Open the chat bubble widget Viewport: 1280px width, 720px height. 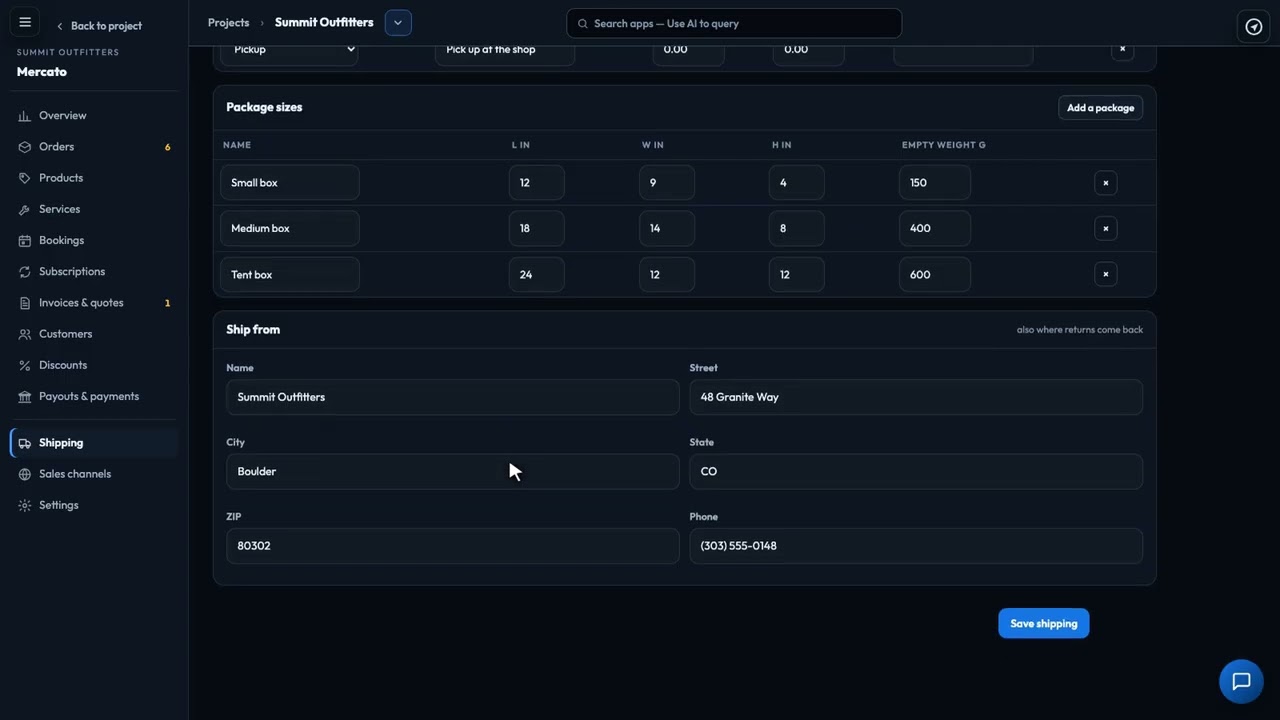click(x=1241, y=681)
